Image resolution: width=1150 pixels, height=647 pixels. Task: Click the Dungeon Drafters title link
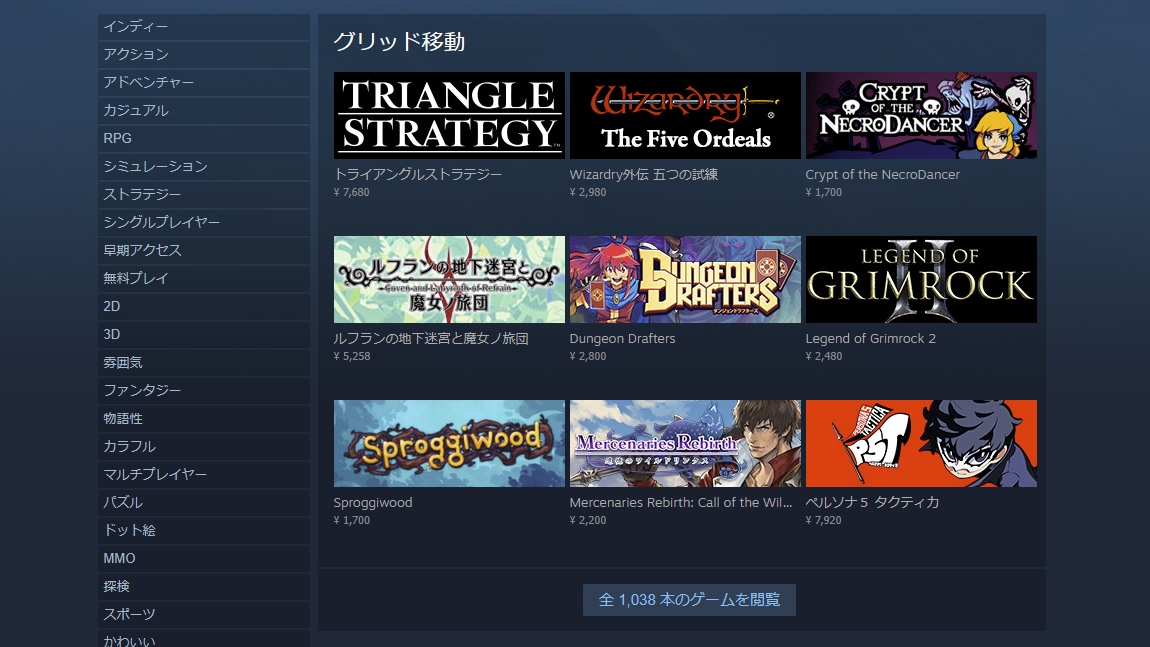[x=622, y=339]
